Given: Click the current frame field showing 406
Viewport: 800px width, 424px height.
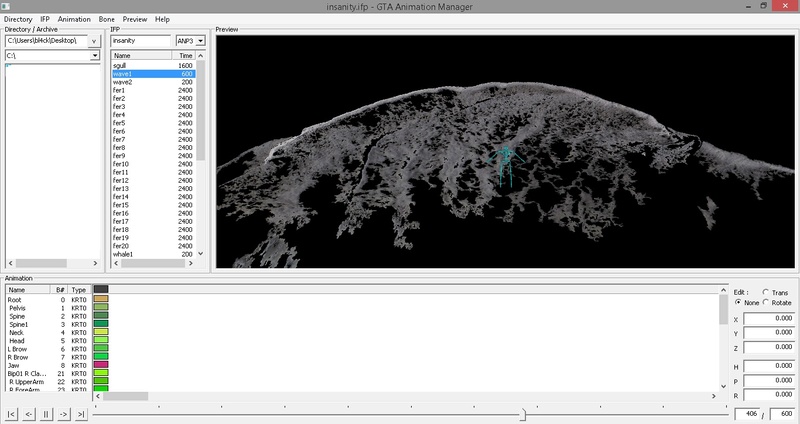Looking at the screenshot, I should point(747,414).
